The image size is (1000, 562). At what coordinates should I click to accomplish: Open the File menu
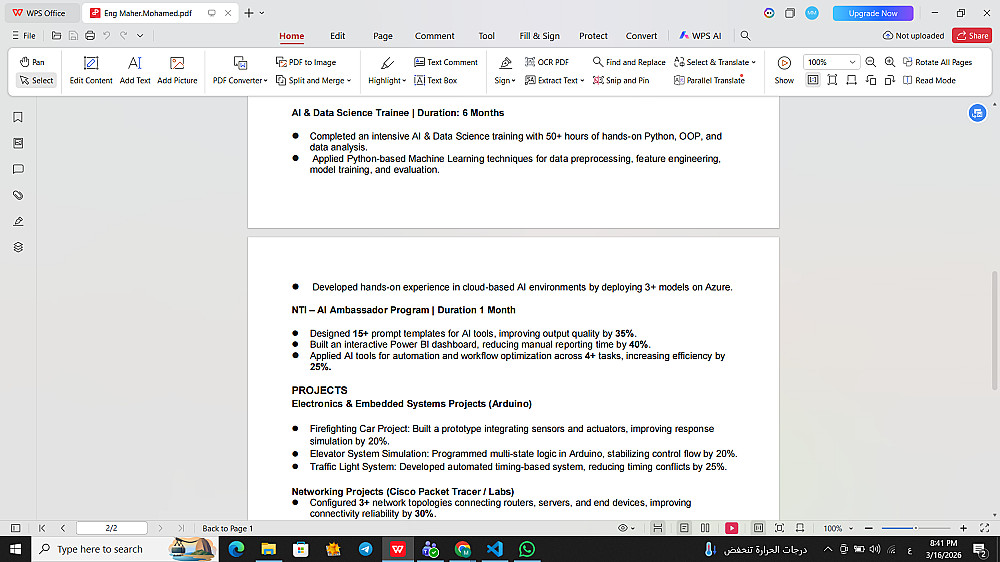pyautogui.click(x=24, y=36)
